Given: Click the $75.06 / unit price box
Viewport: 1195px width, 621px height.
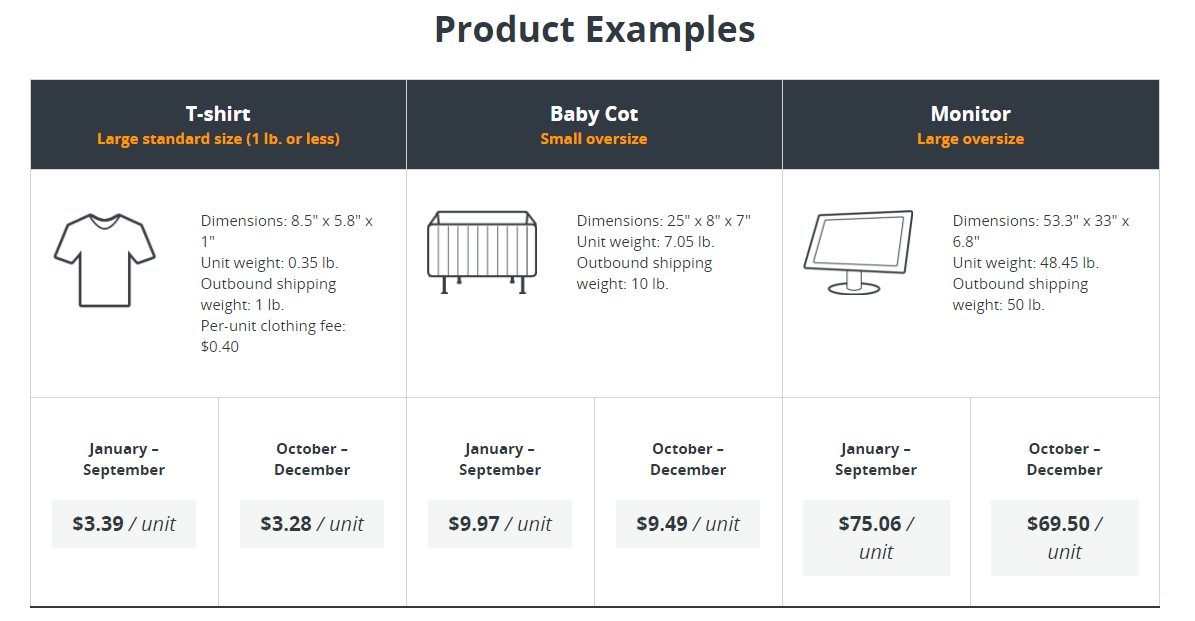Looking at the screenshot, I should click(876, 537).
